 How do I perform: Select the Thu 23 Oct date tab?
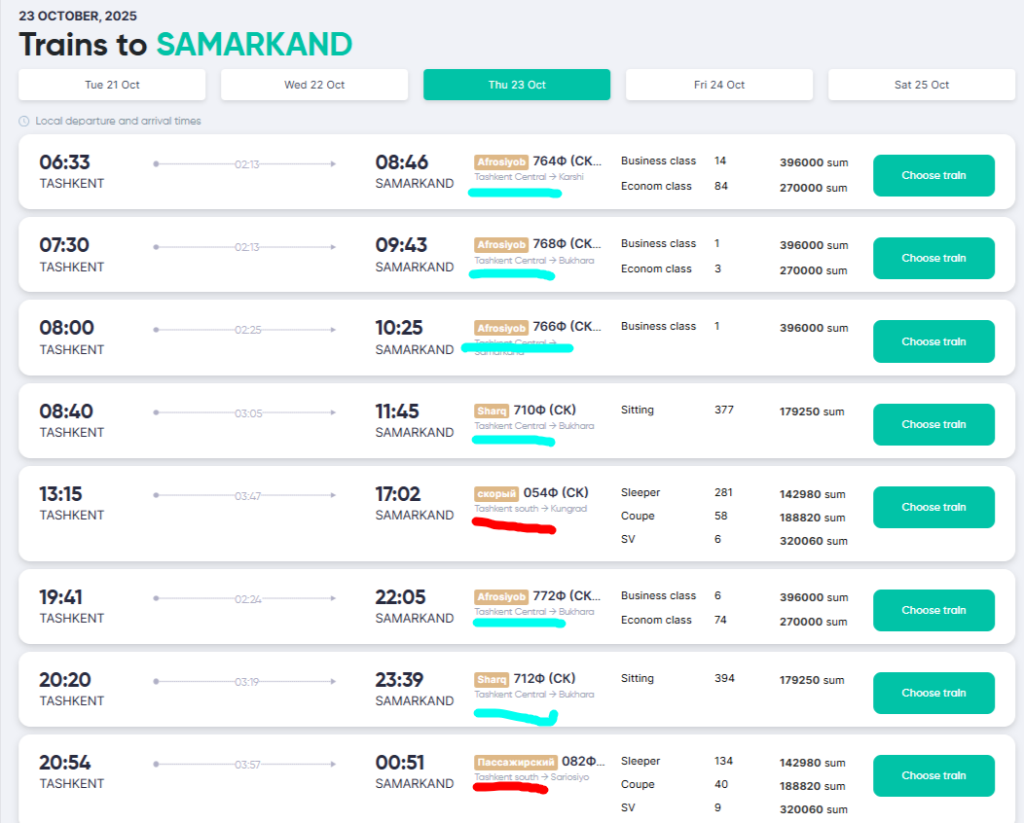[517, 85]
